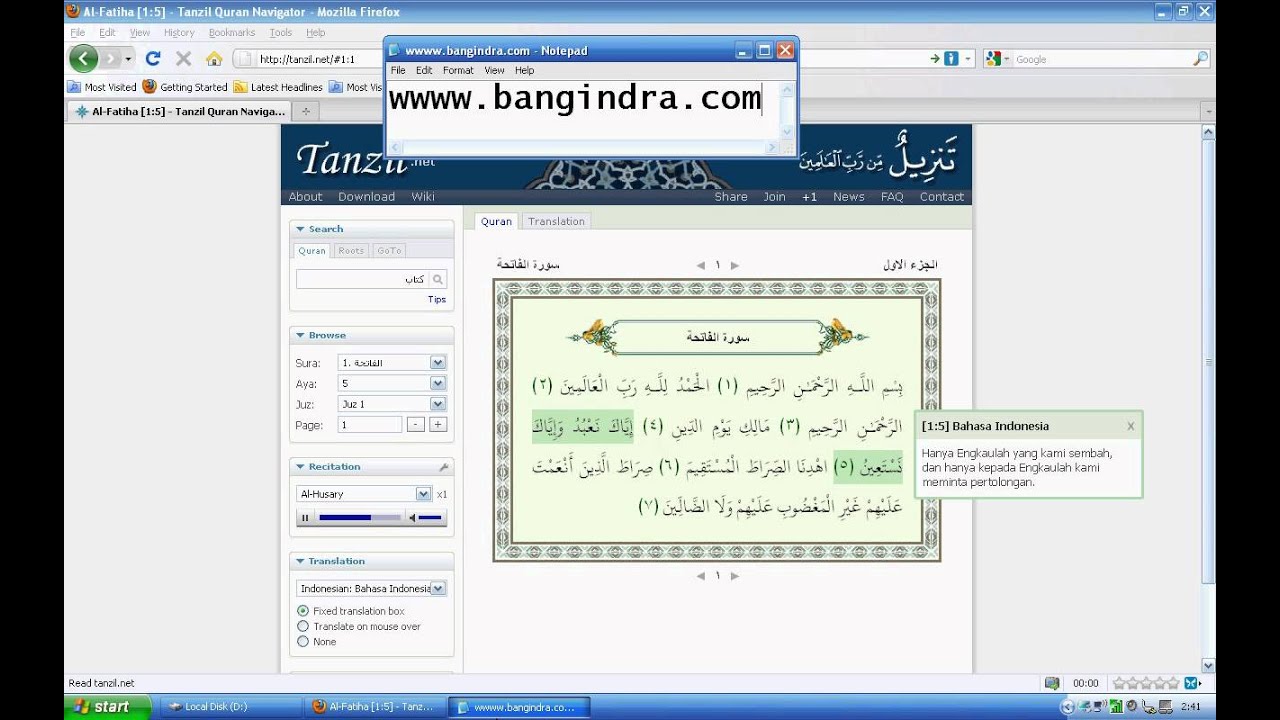Click the blue icon right of the Go arrow
The height and width of the screenshot is (720, 1280).
(951, 59)
